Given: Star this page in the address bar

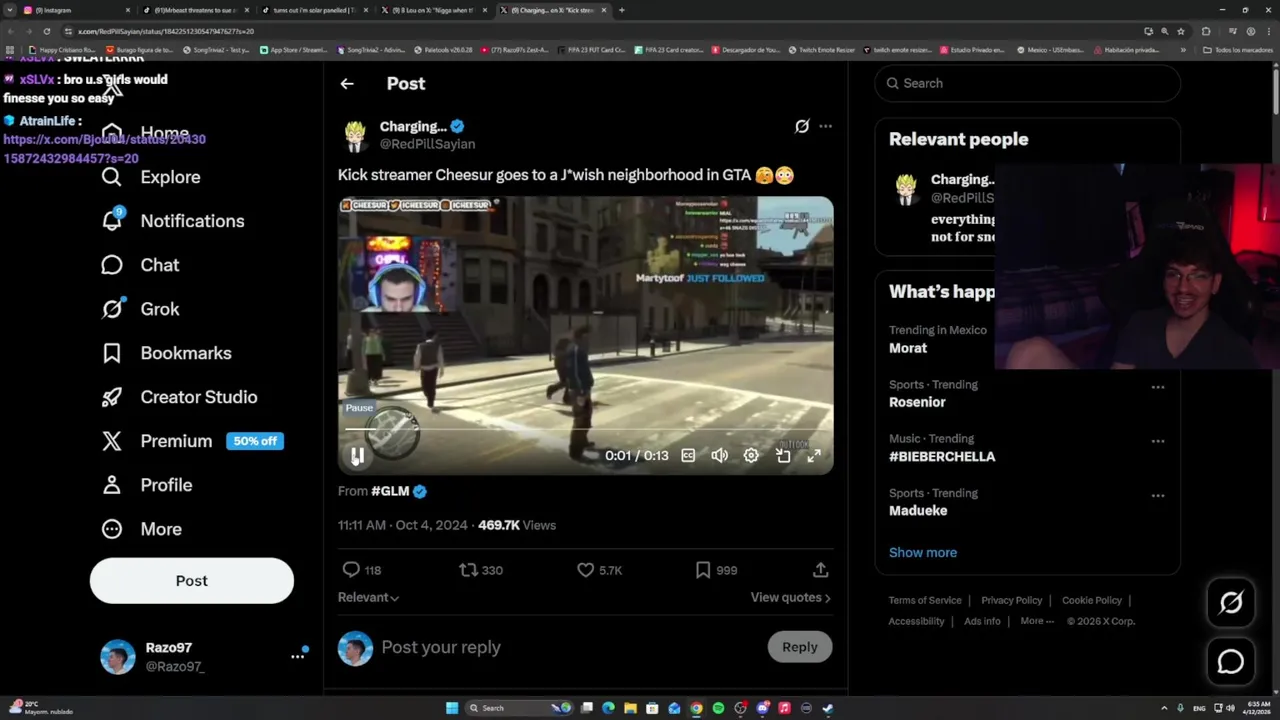Looking at the screenshot, I should pyautogui.click(x=1180, y=31).
